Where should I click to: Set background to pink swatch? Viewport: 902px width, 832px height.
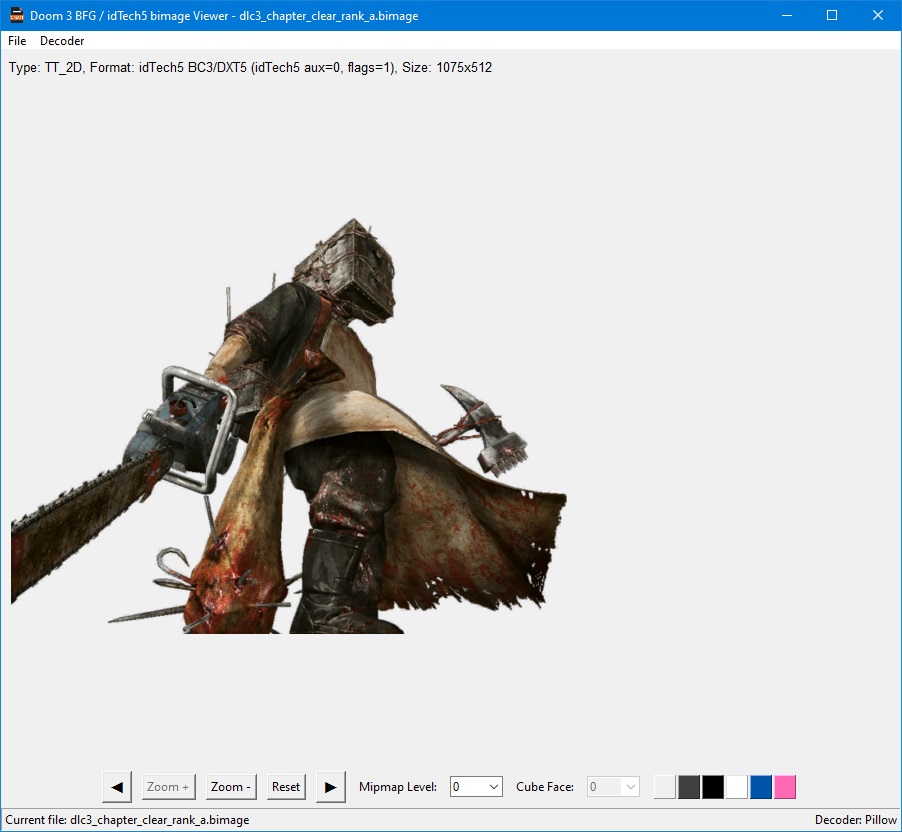coord(785,787)
